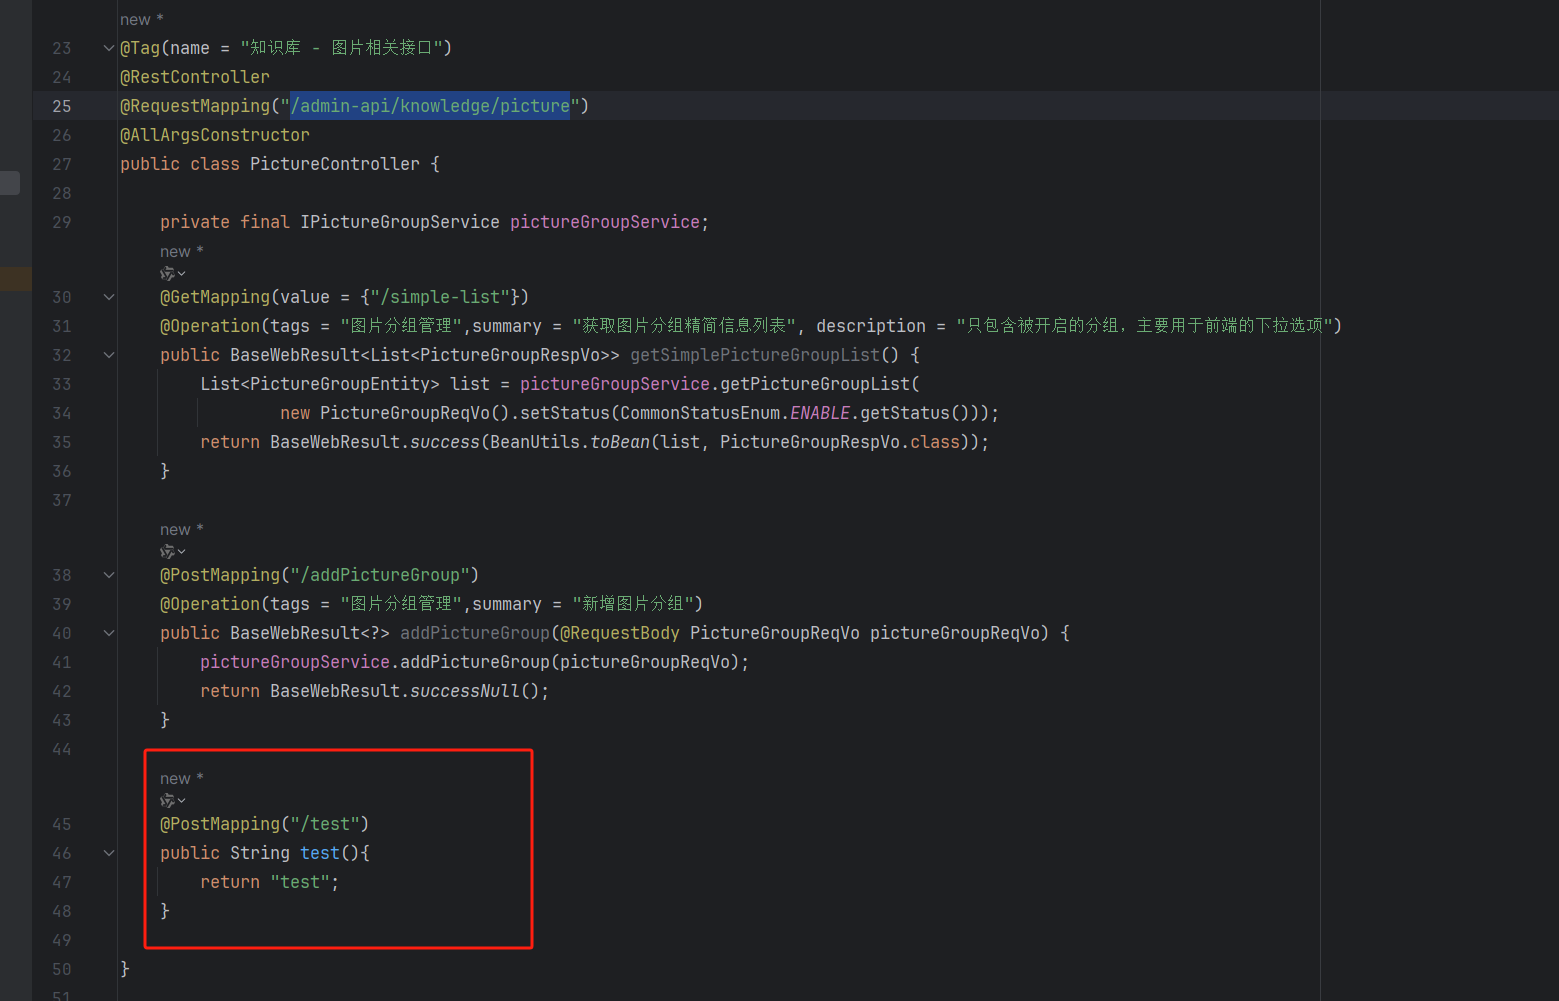The image size is (1559, 1001).
Task: Click the gray marker on the left strip
Action: [x=10, y=183]
